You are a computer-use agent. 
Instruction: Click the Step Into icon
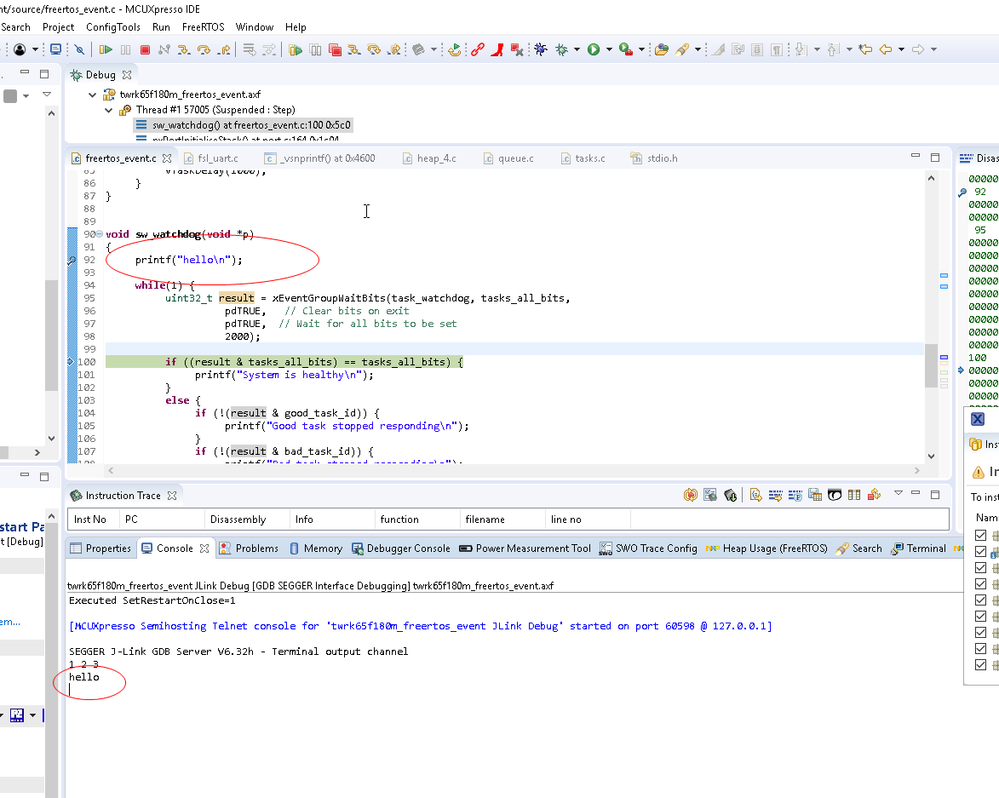183,50
